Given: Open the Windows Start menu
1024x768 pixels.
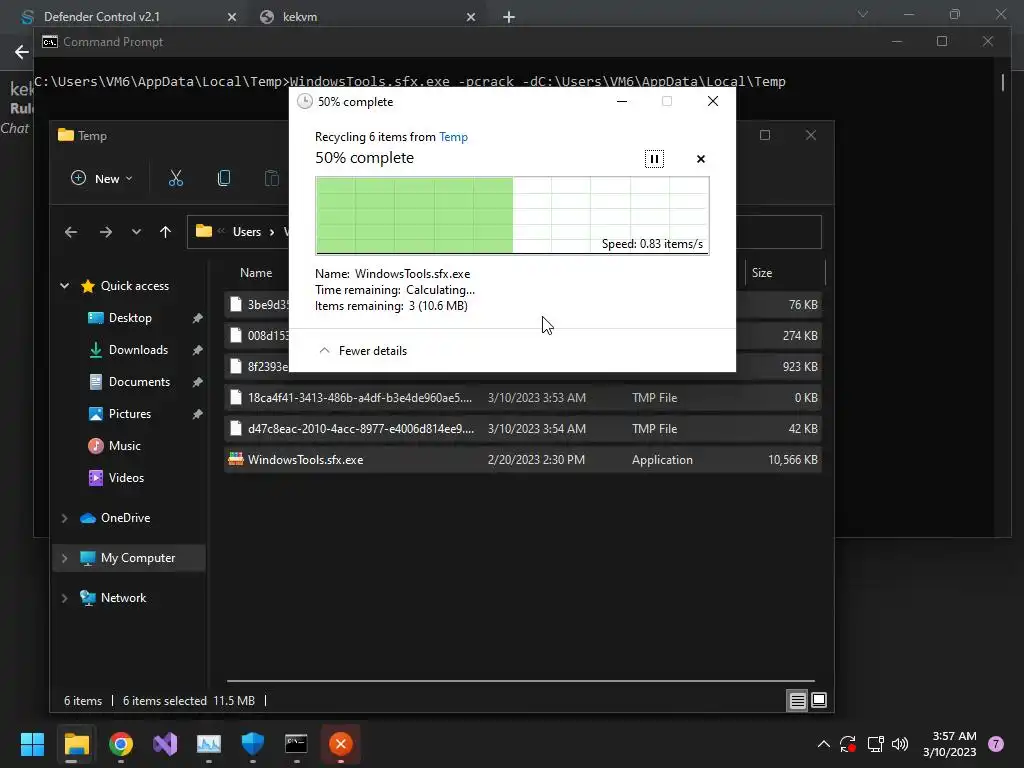Looking at the screenshot, I should (32, 744).
